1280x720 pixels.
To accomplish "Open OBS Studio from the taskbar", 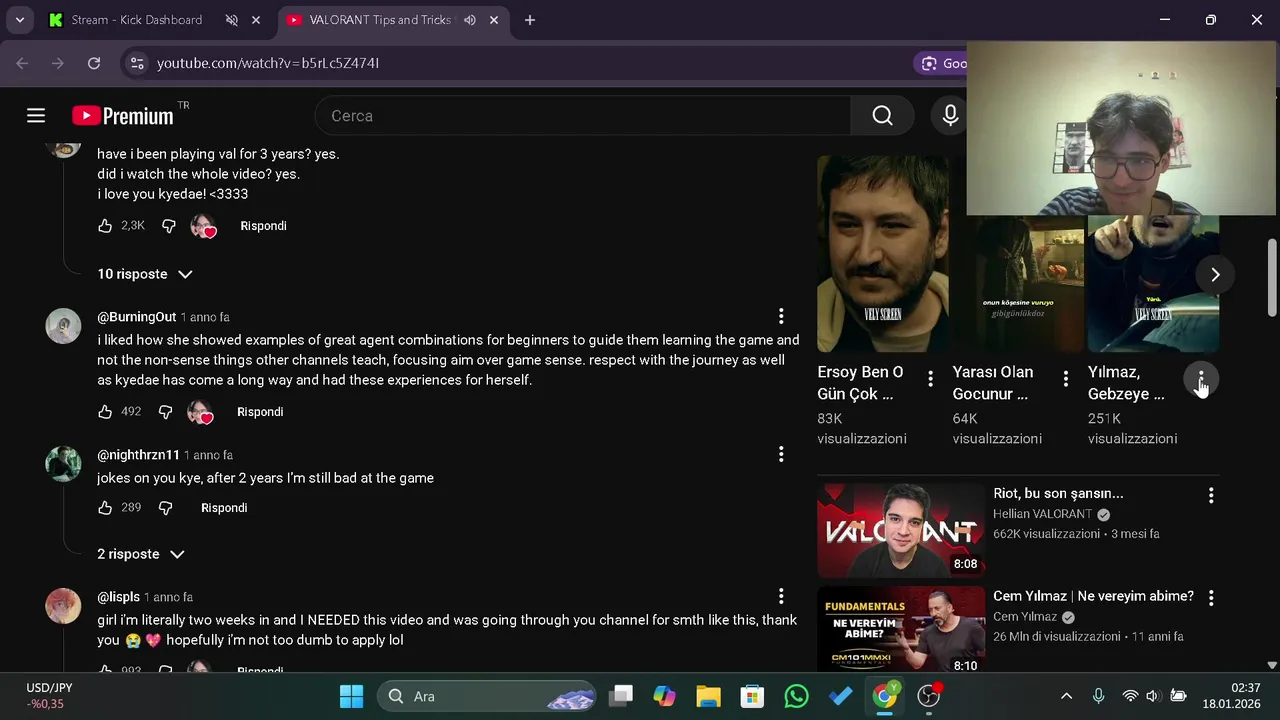I will [929, 696].
